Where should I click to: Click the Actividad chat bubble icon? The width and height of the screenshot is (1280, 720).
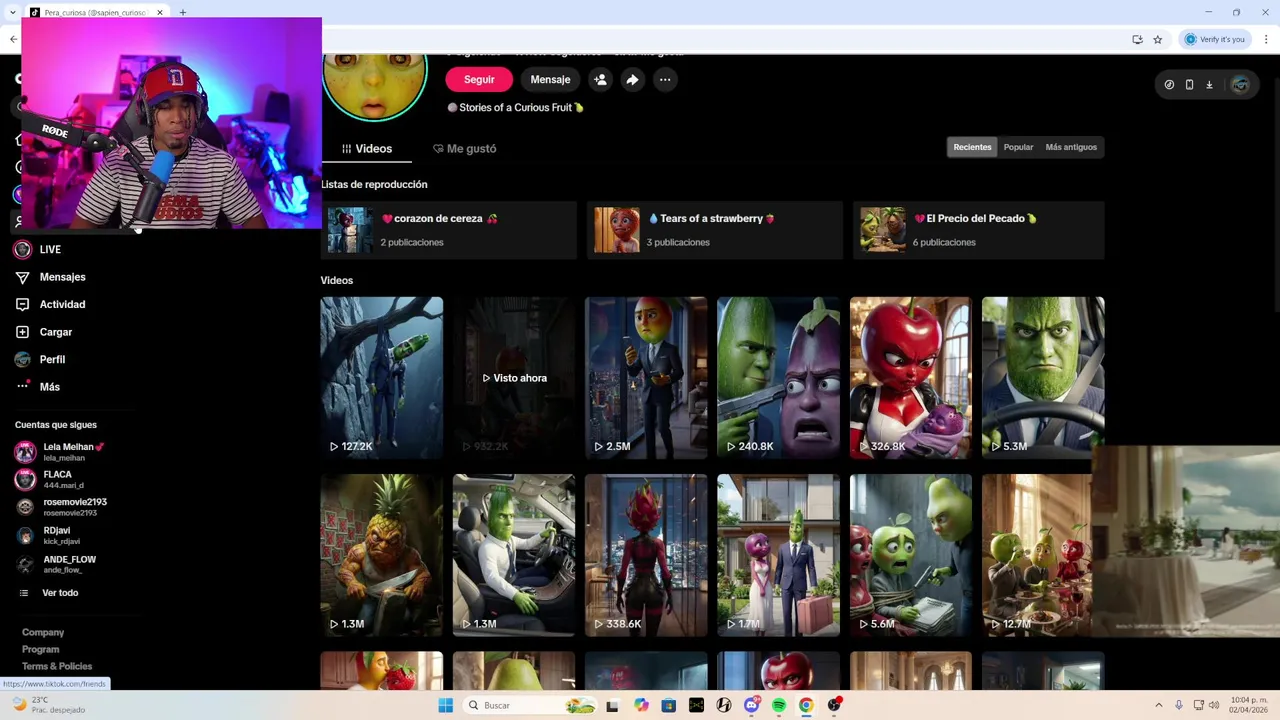click(22, 304)
